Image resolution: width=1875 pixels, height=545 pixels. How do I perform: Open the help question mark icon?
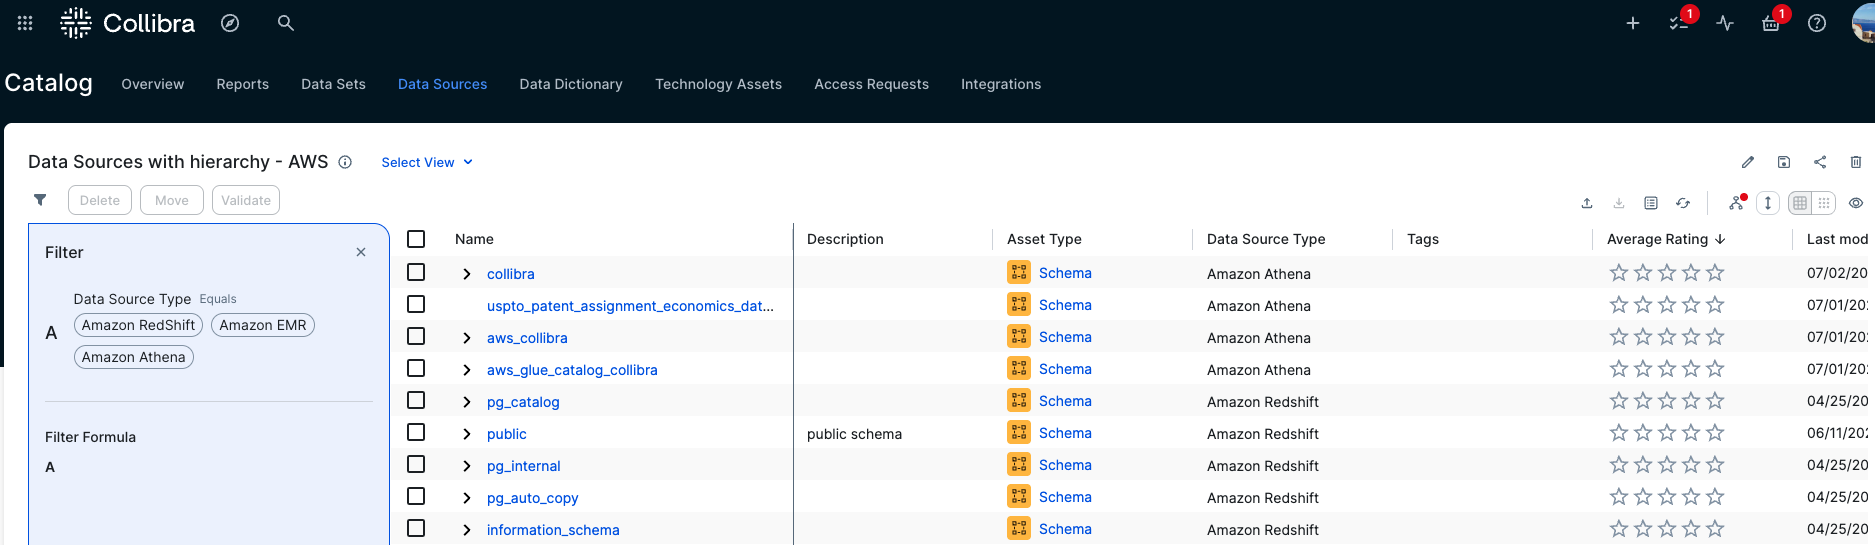(1817, 23)
